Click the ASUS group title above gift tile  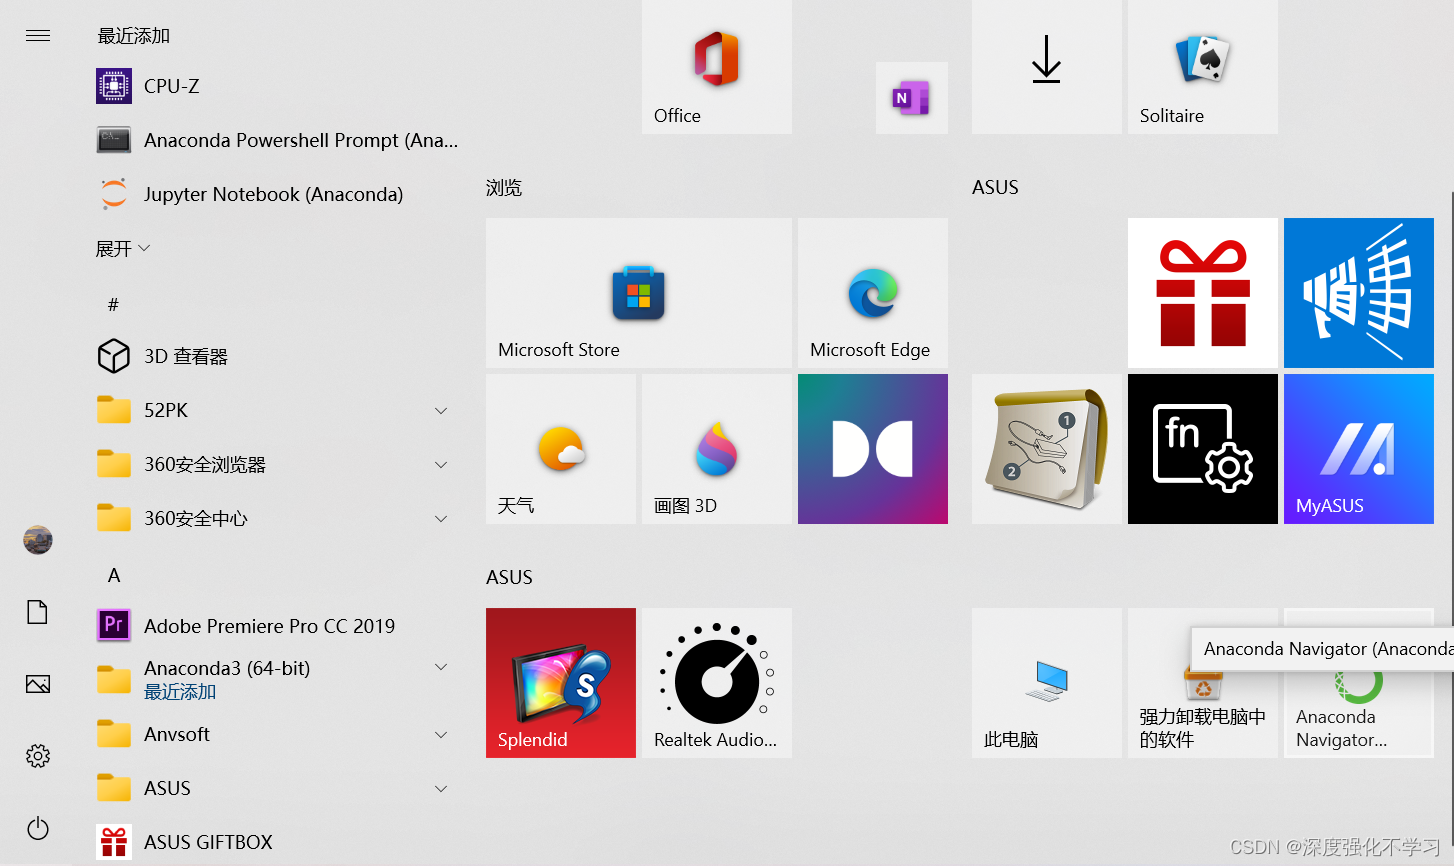[x=995, y=187]
